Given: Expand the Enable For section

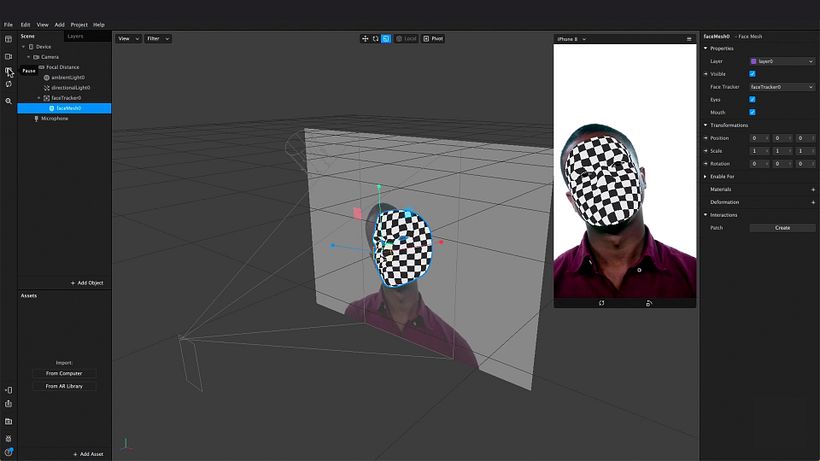Looking at the screenshot, I should 705,177.
